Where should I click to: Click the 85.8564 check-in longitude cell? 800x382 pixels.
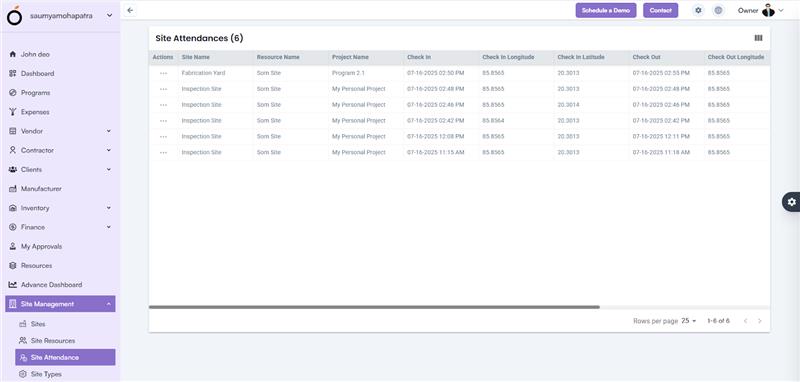click(493, 121)
